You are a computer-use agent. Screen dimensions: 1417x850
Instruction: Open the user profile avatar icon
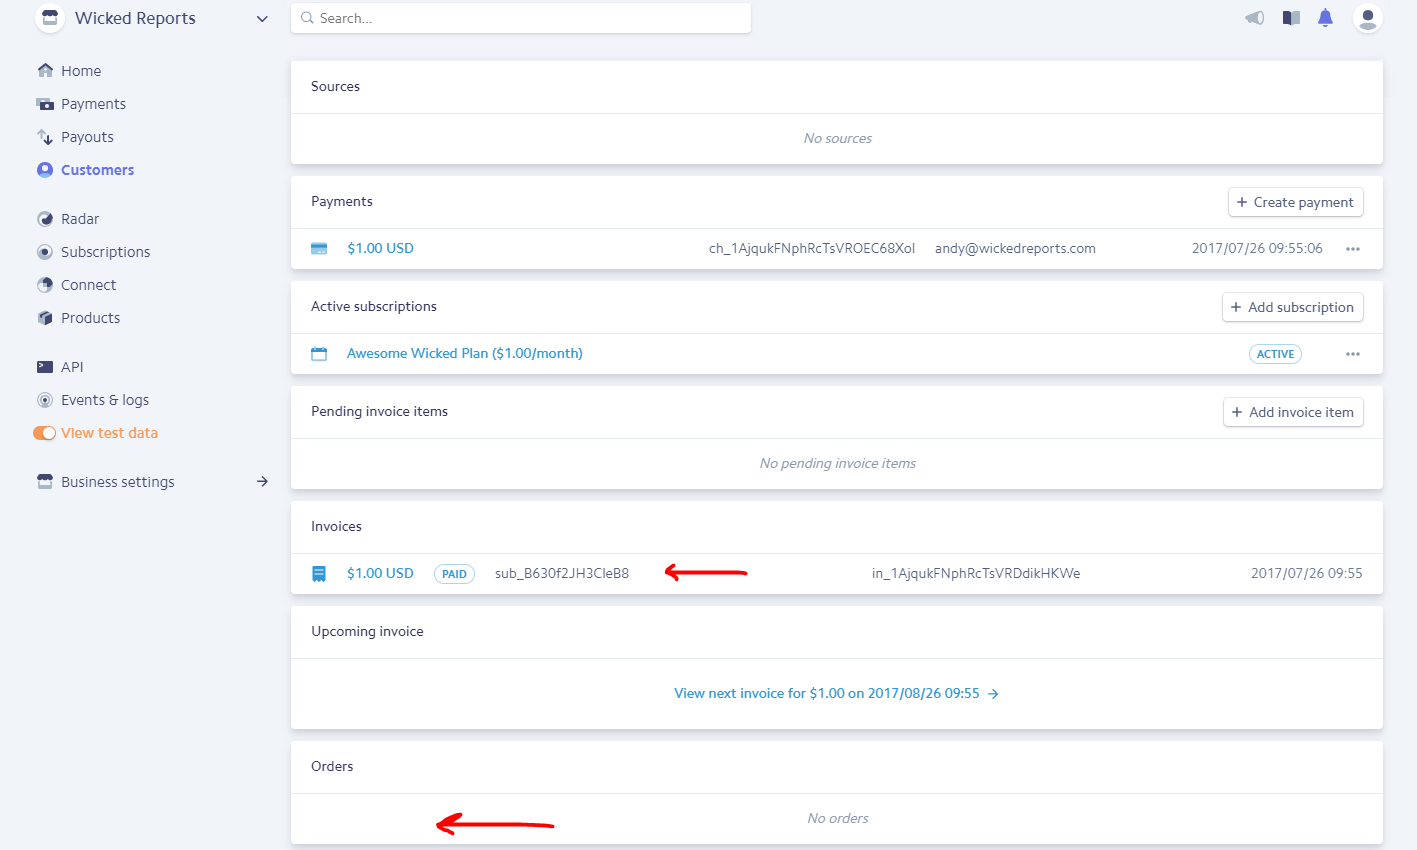tap(1367, 18)
